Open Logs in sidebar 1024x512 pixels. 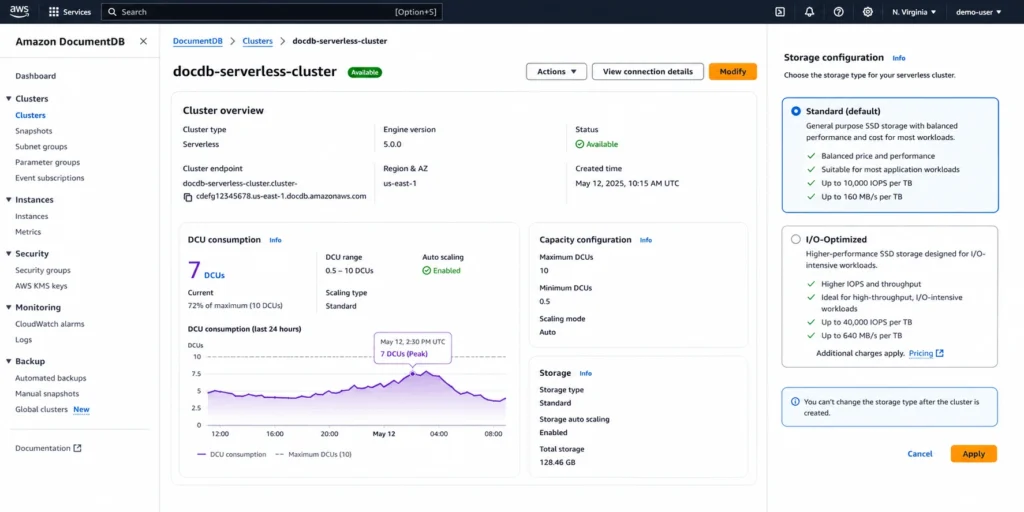24,340
